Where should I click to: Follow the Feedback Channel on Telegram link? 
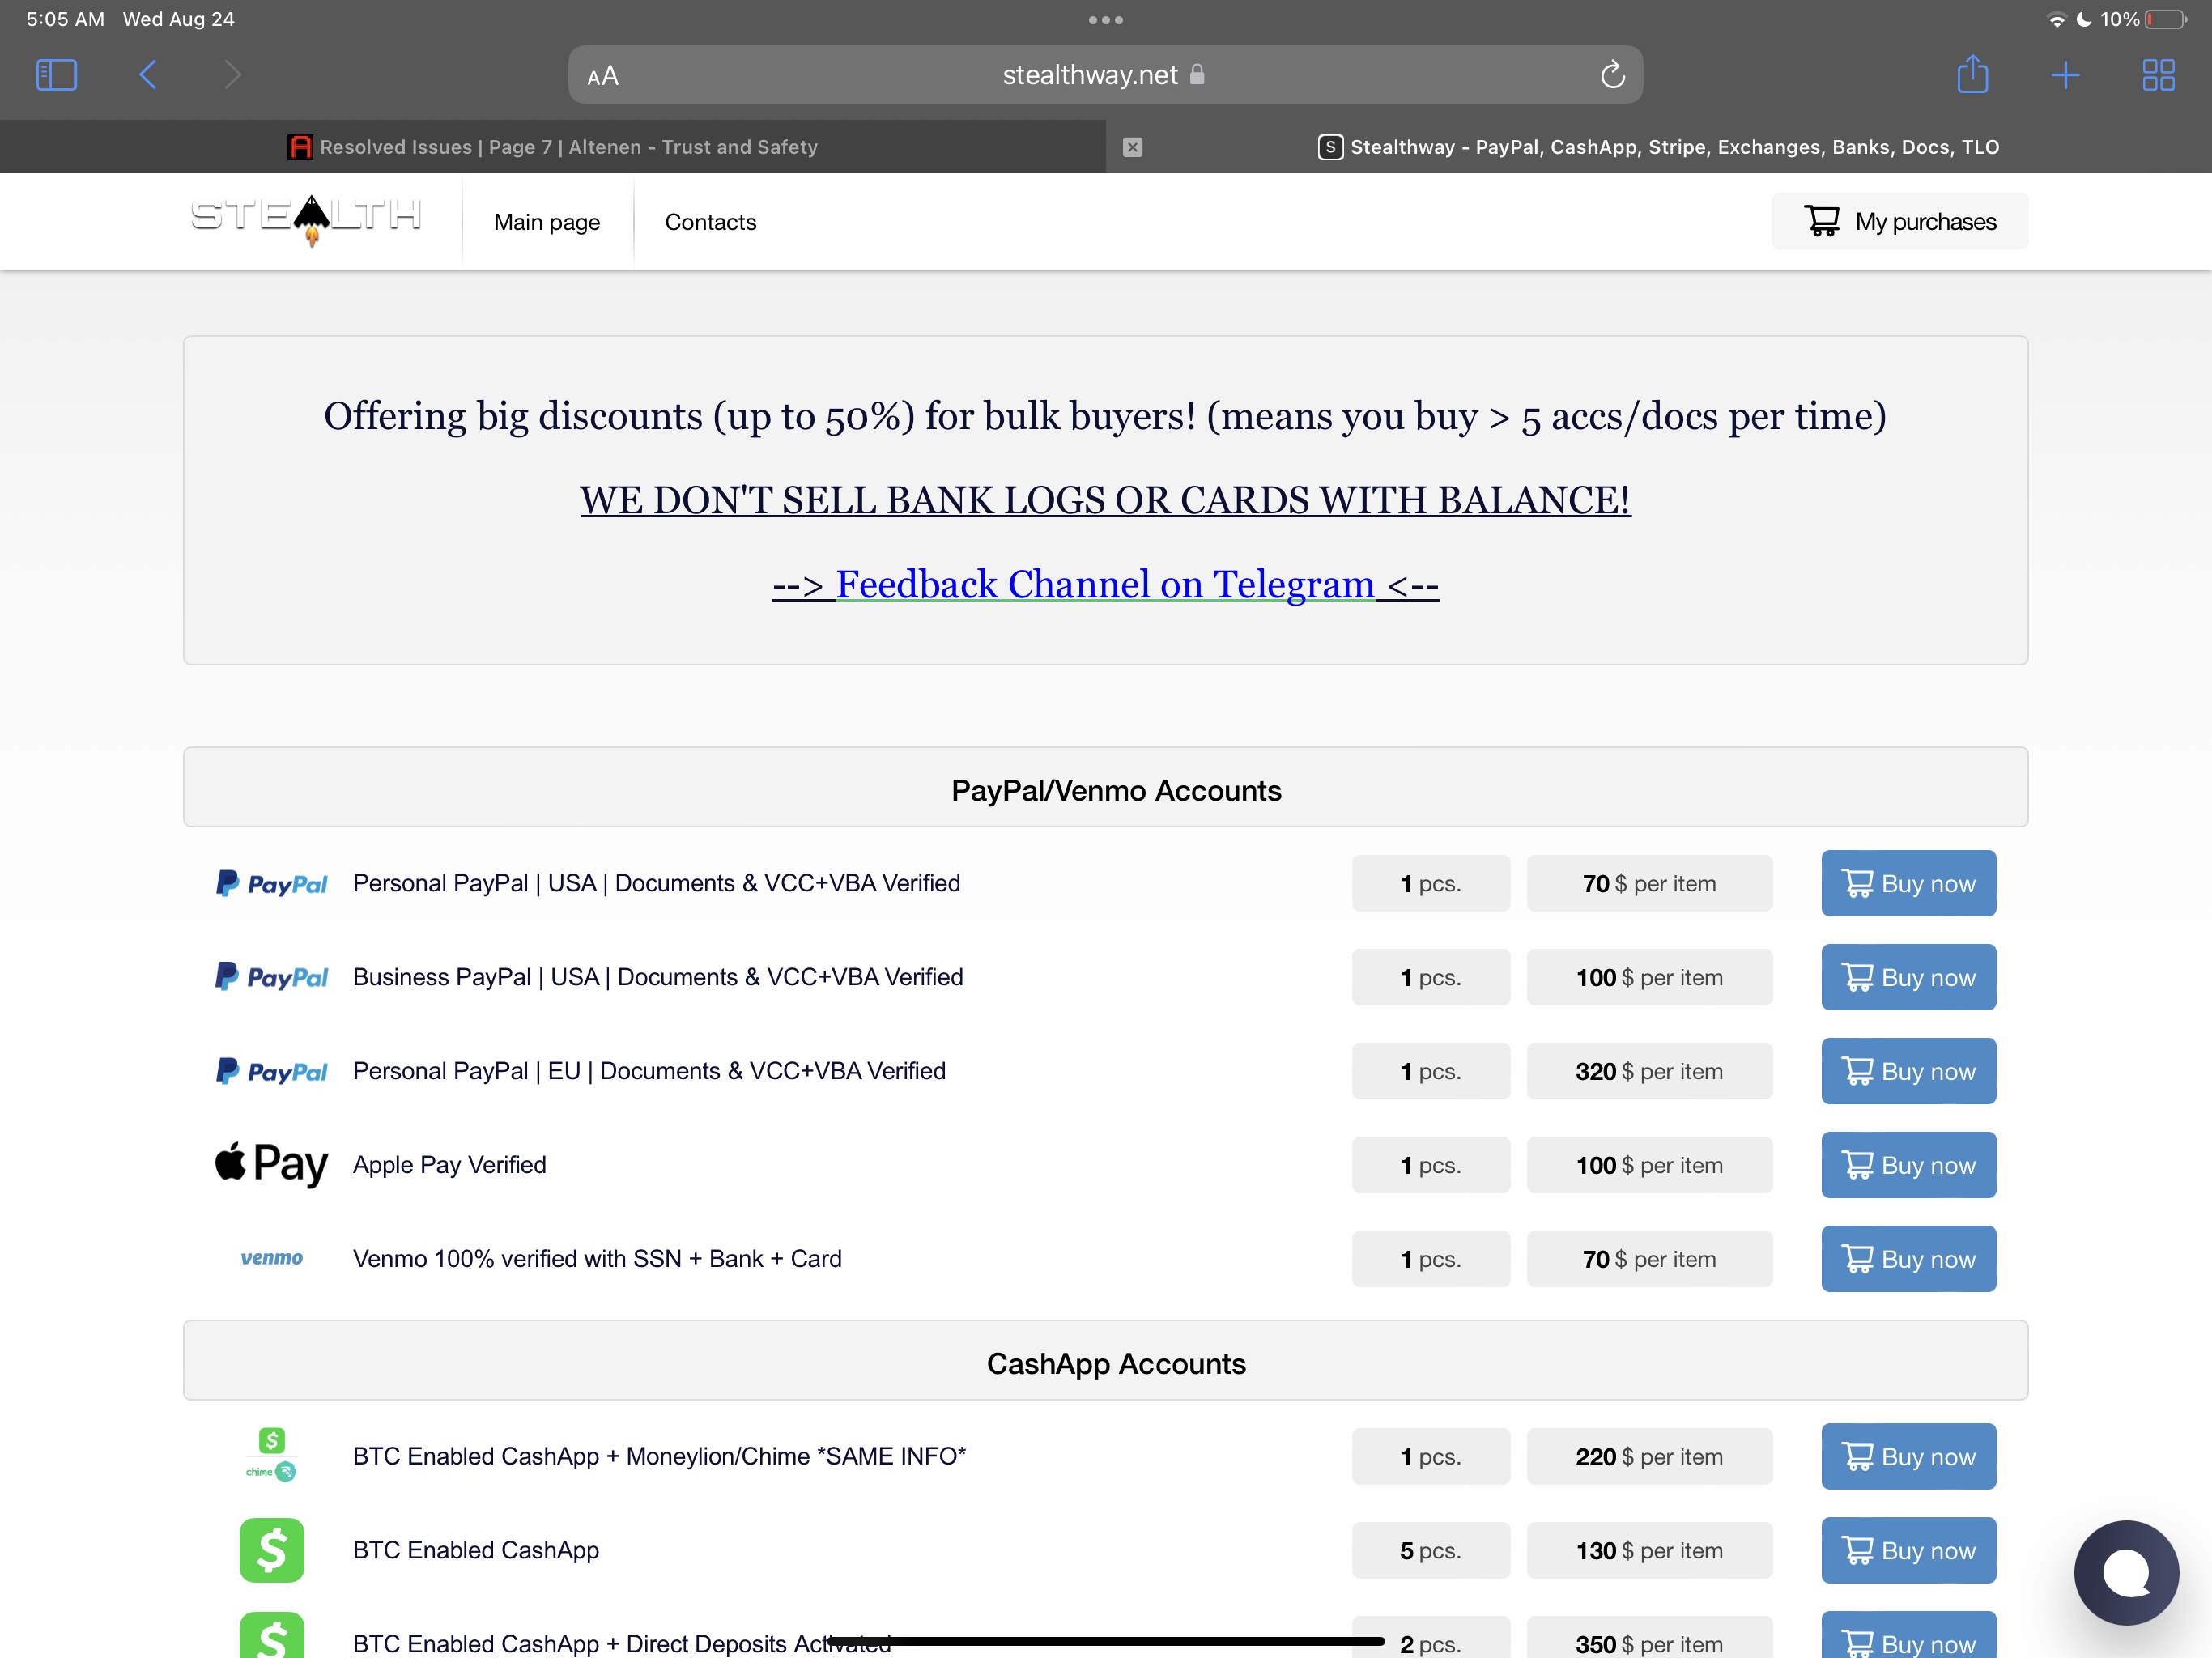click(1105, 584)
